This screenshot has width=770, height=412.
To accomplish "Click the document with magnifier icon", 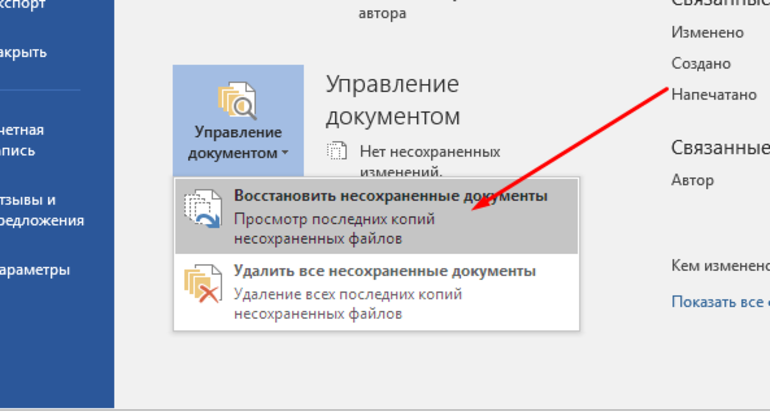I will click(x=238, y=101).
